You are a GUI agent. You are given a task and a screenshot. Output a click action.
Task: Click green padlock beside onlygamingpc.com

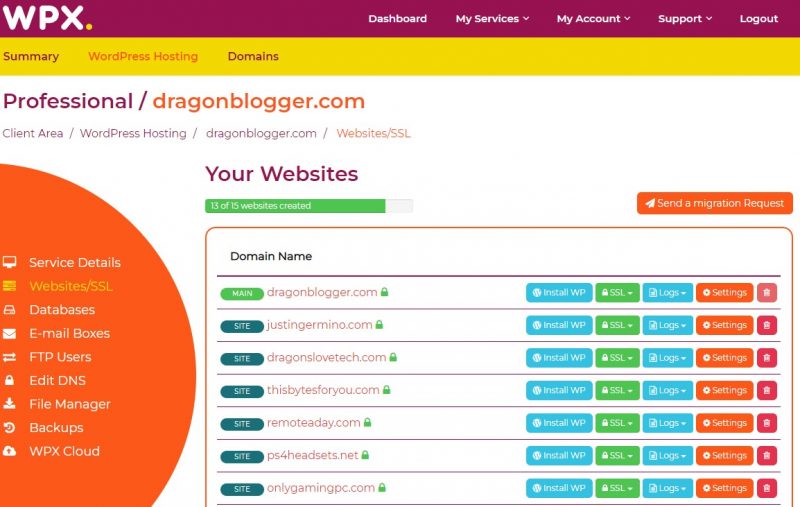click(382, 488)
